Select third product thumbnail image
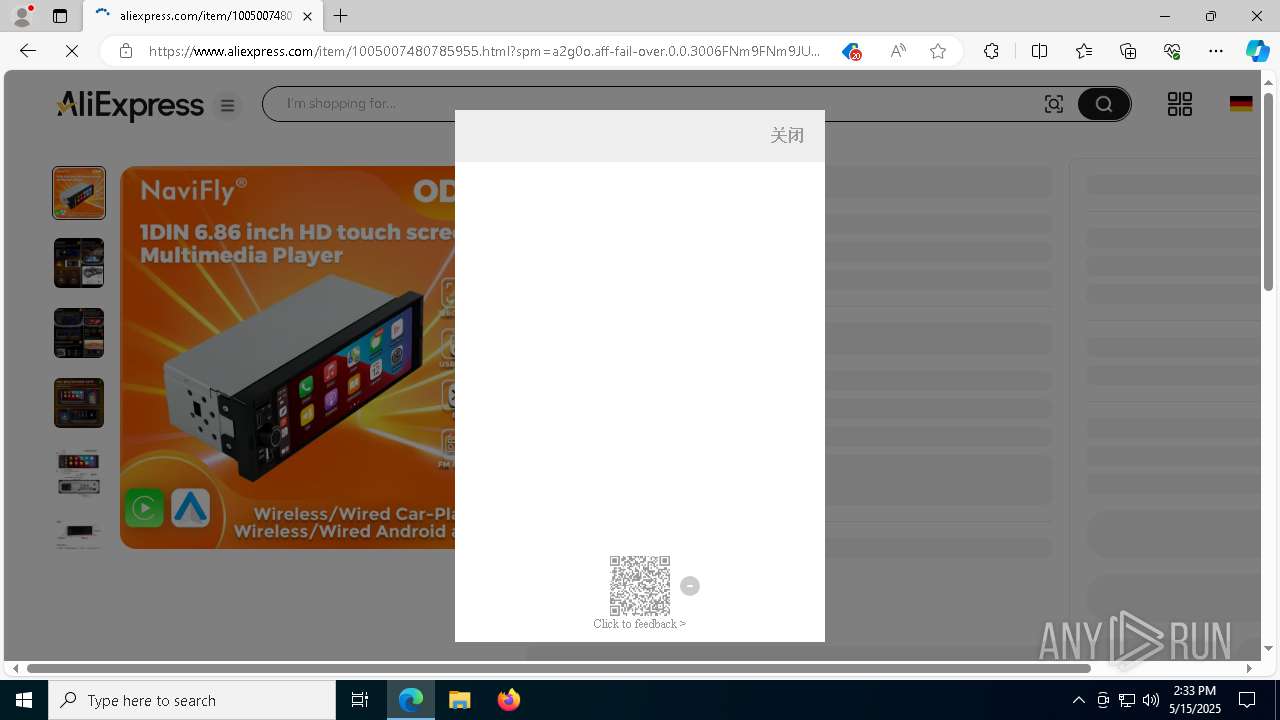This screenshot has width=1280, height=720. pos(79,333)
